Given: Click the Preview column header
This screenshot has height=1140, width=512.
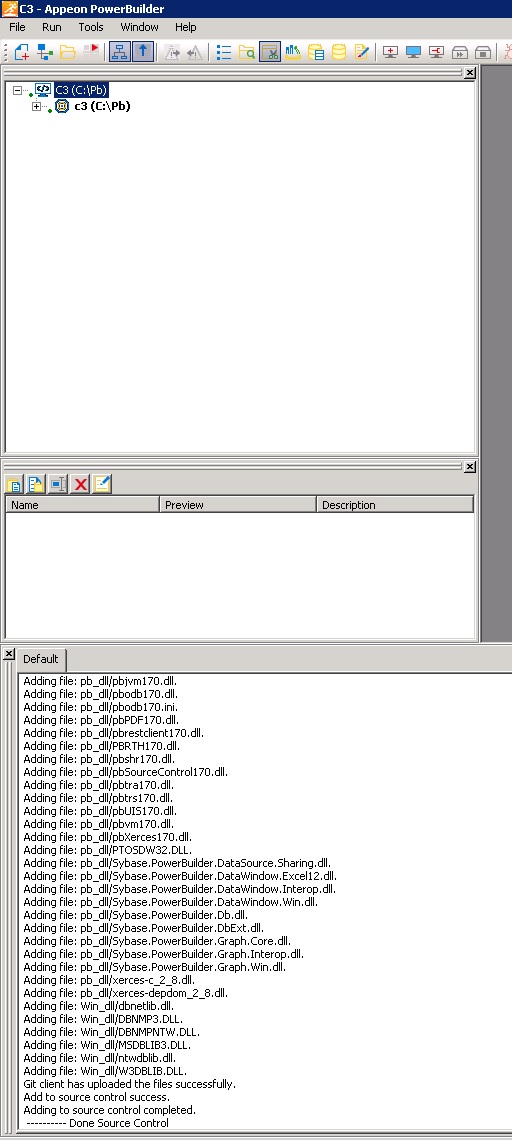Looking at the screenshot, I should coord(238,505).
